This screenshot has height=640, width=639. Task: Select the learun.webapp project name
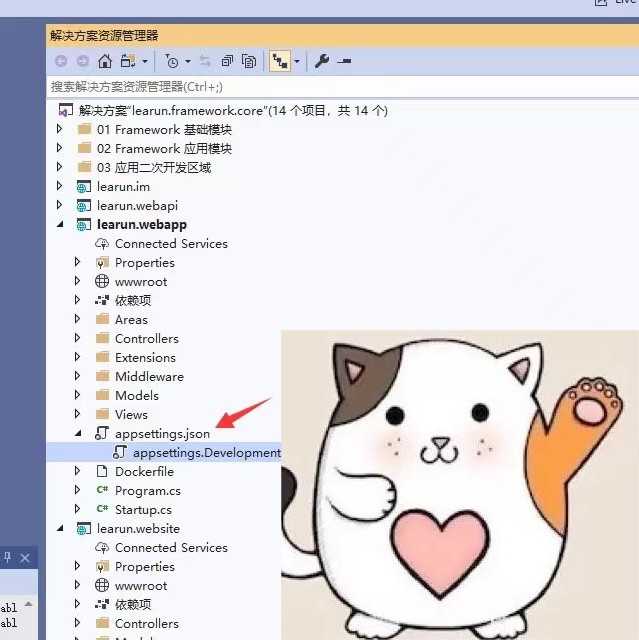tap(142, 224)
